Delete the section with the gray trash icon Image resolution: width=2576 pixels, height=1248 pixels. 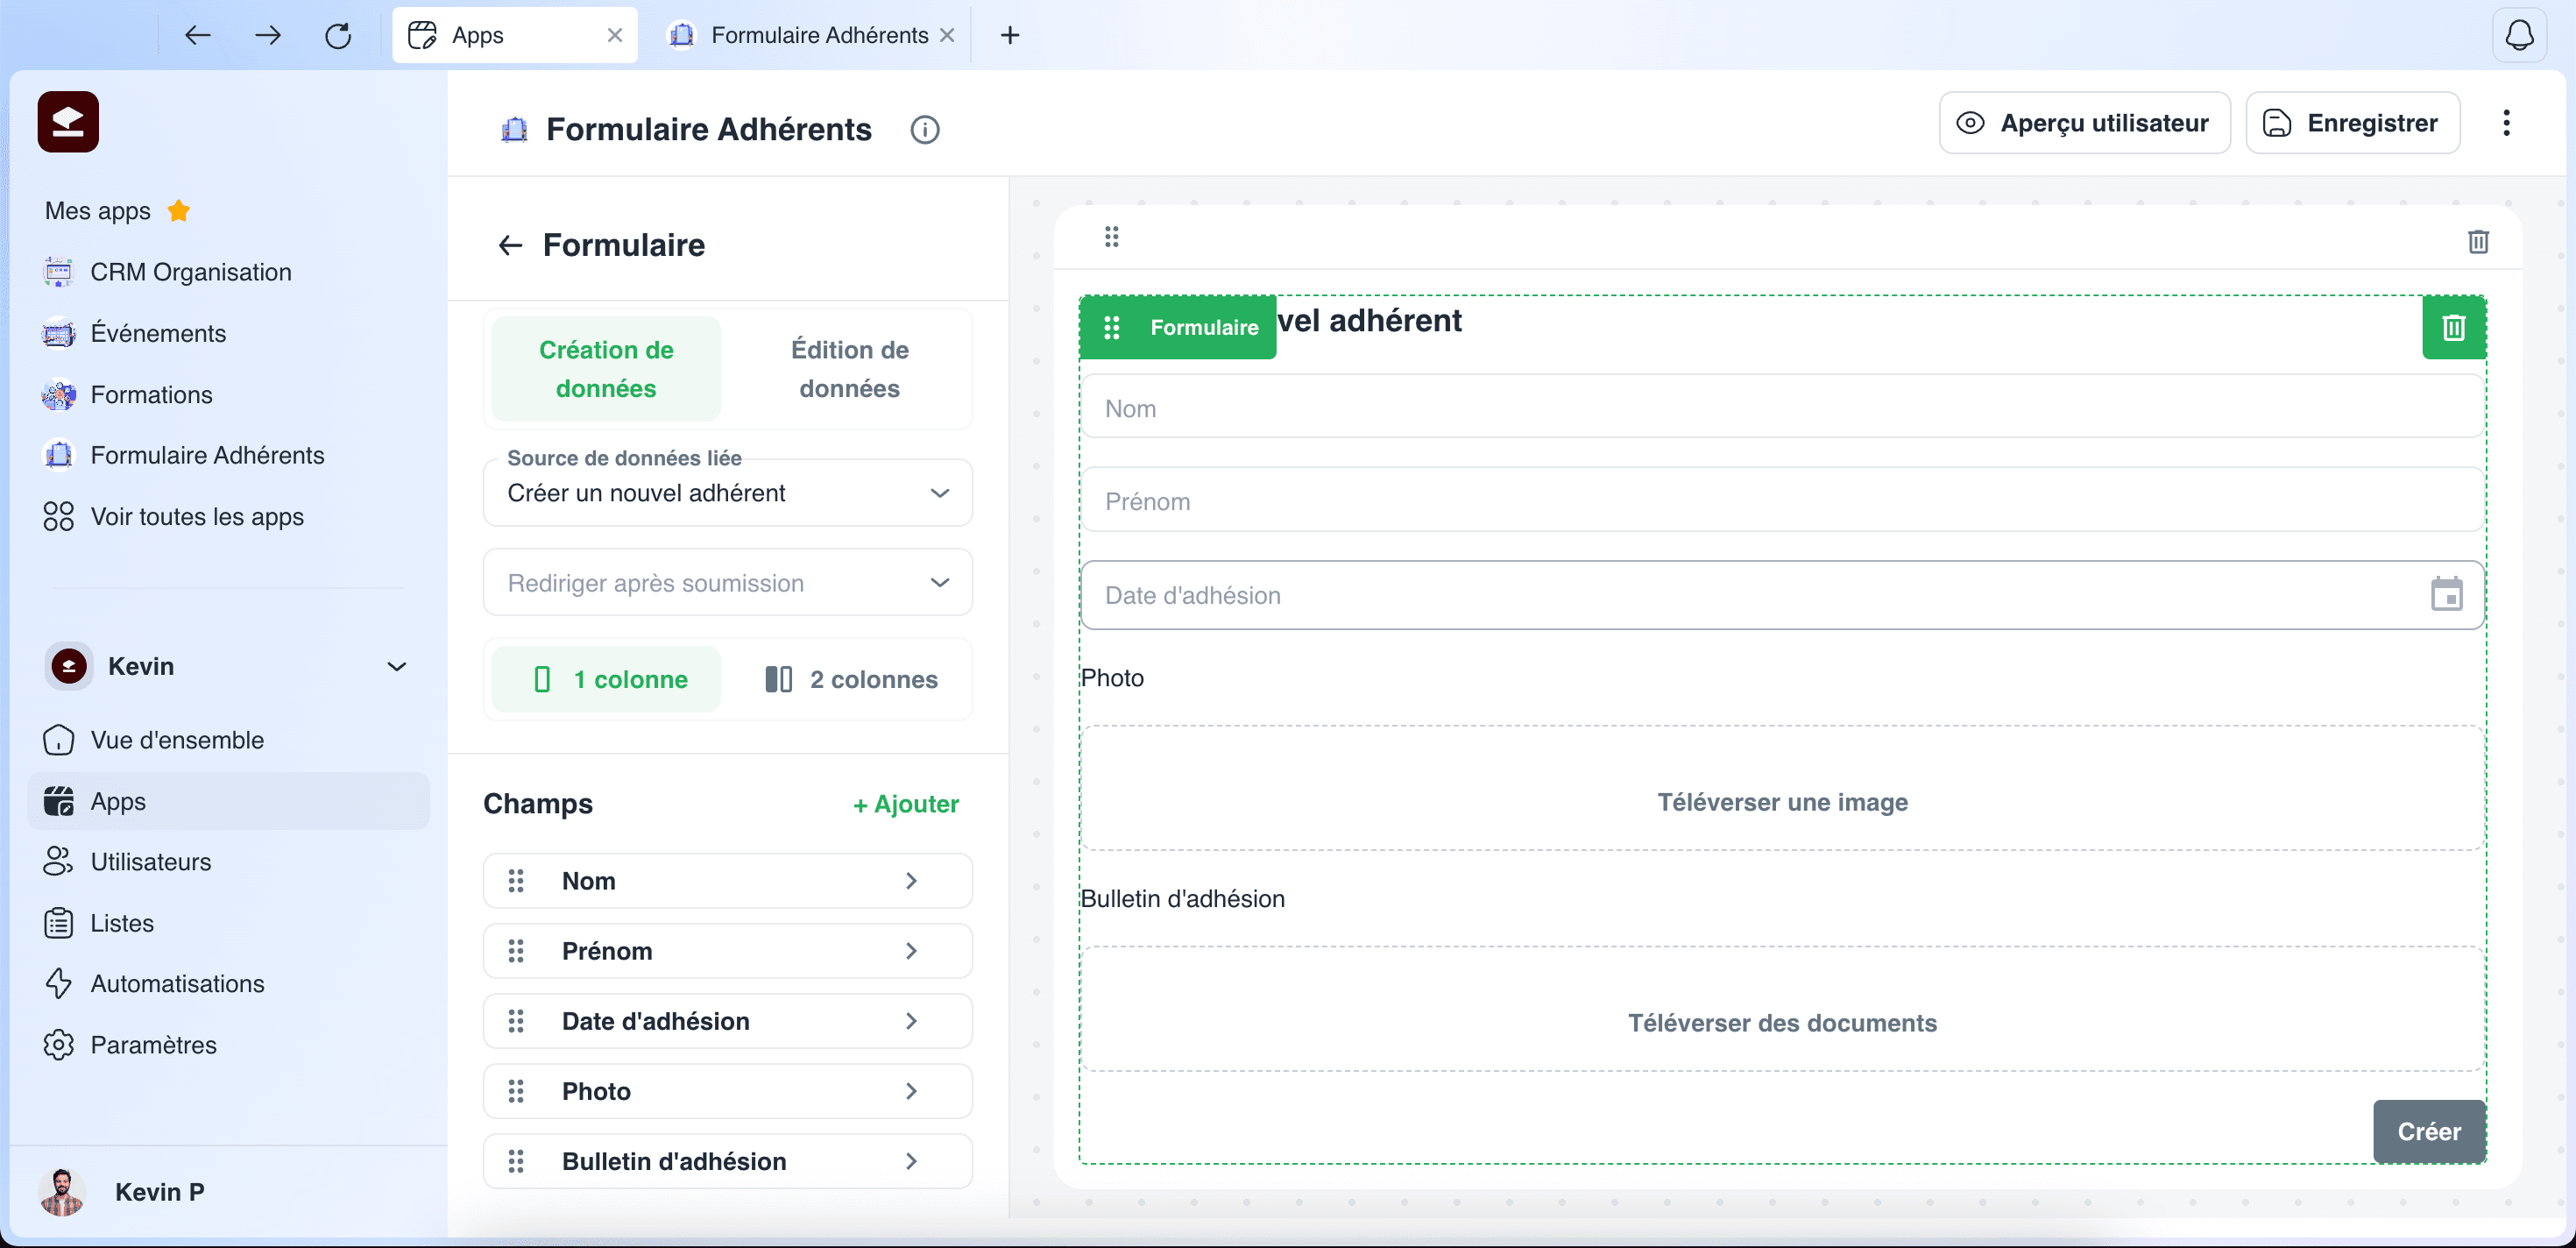click(2478, 241)
